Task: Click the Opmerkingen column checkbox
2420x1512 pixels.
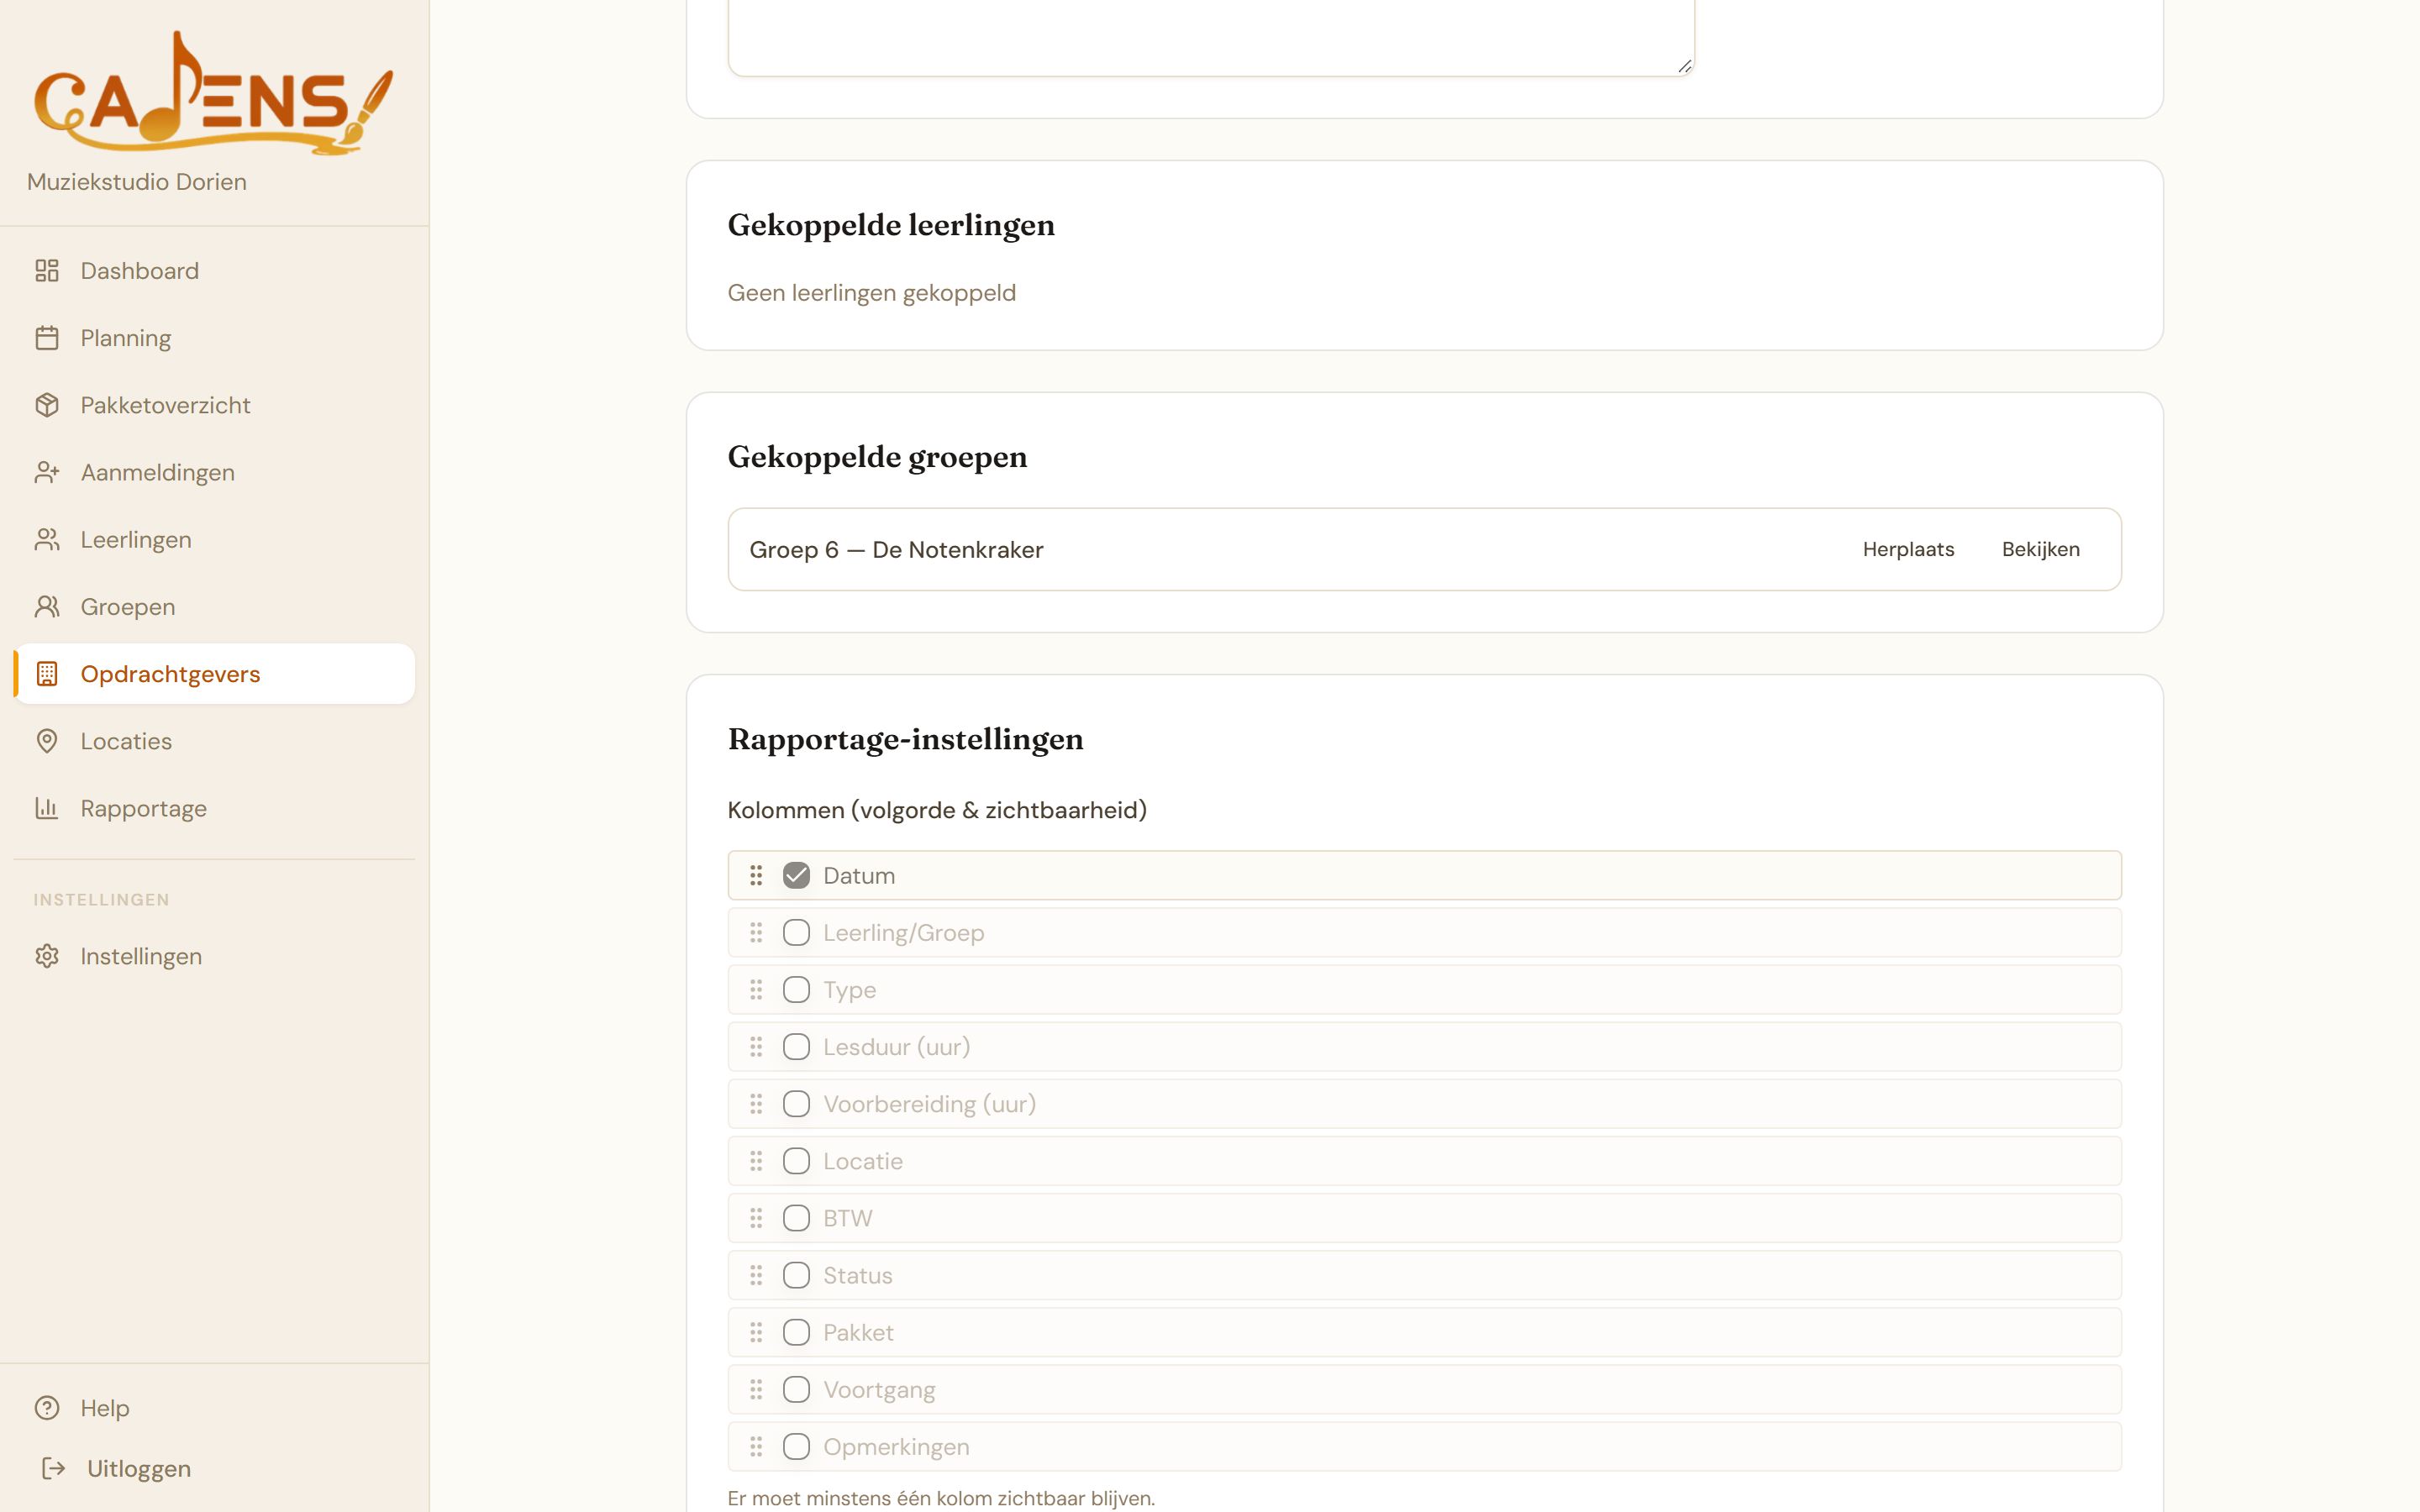Action: coord(796,1447)
